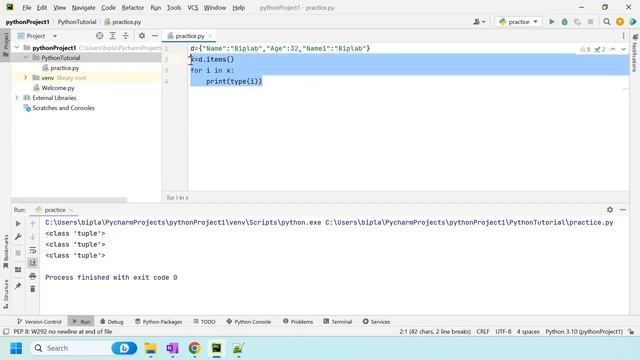Open the VCS menu
640x360 pixels.
point(193,7)
